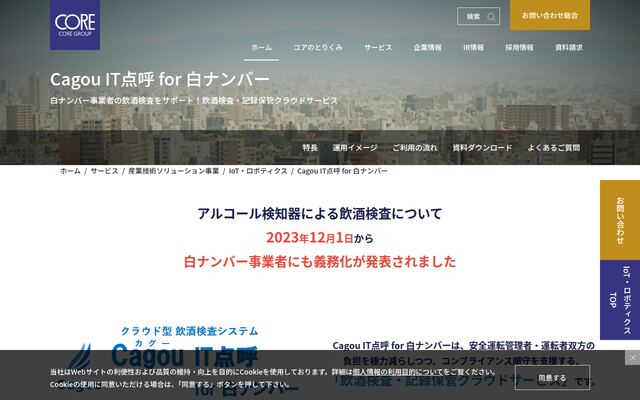Click ホーム breadcrumb link
The height and width of the screenshot is (400, 640).
tap(70, 171)
